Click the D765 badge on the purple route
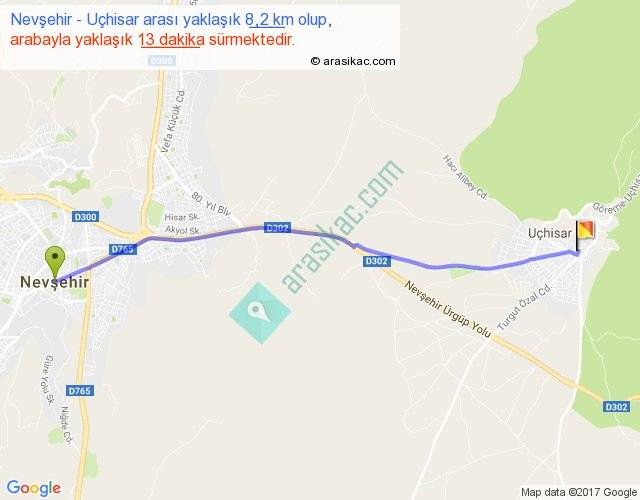 point(123,249)
